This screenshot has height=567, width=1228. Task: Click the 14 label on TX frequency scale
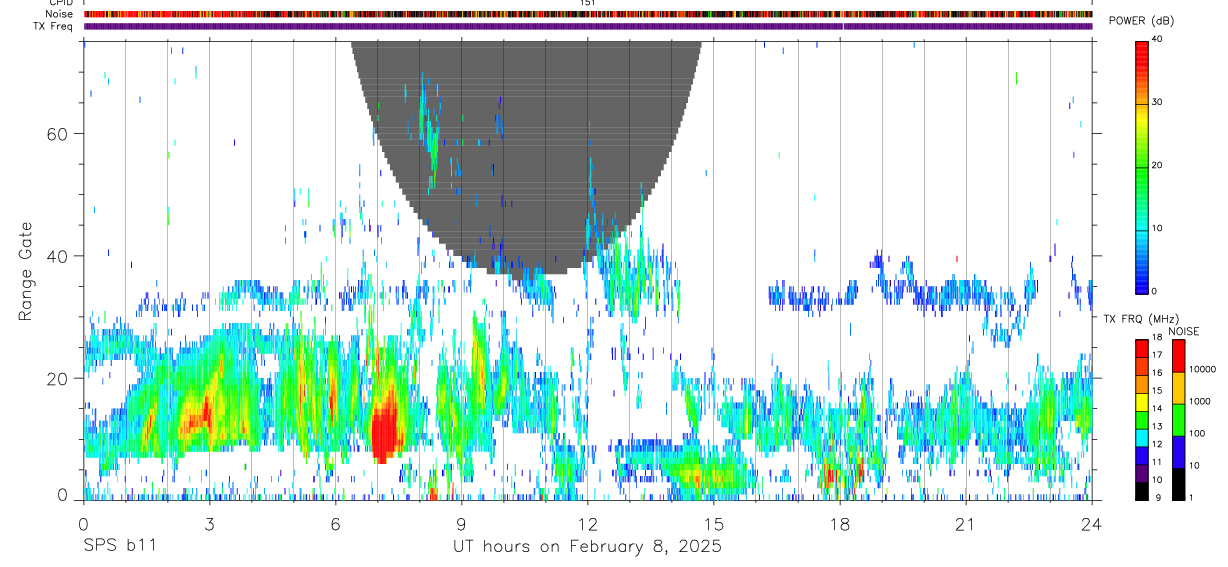pos(1158,409)
